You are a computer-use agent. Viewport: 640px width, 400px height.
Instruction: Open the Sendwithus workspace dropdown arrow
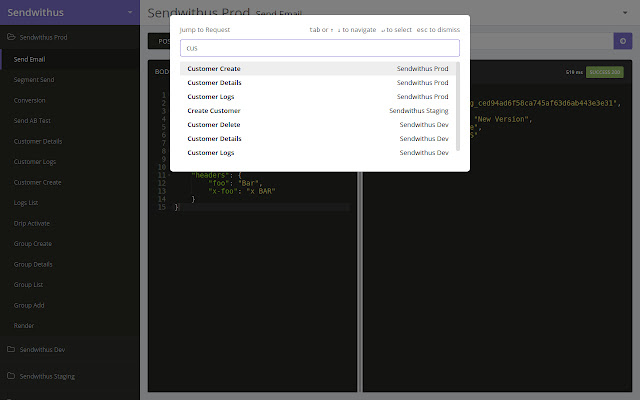click(x=130, y=13)
